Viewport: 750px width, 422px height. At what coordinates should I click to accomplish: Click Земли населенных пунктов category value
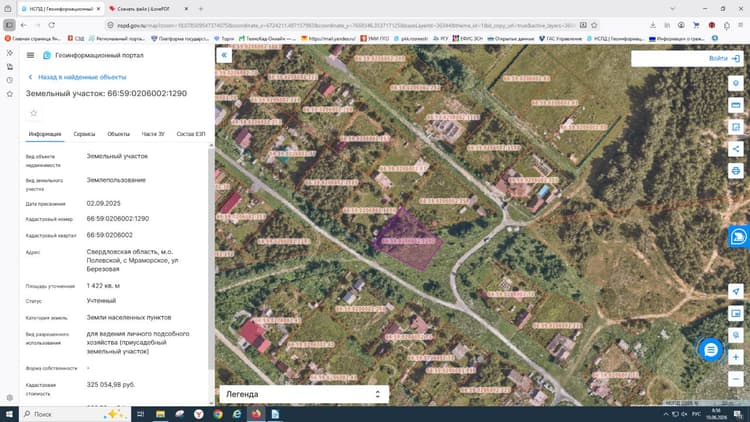129,317
